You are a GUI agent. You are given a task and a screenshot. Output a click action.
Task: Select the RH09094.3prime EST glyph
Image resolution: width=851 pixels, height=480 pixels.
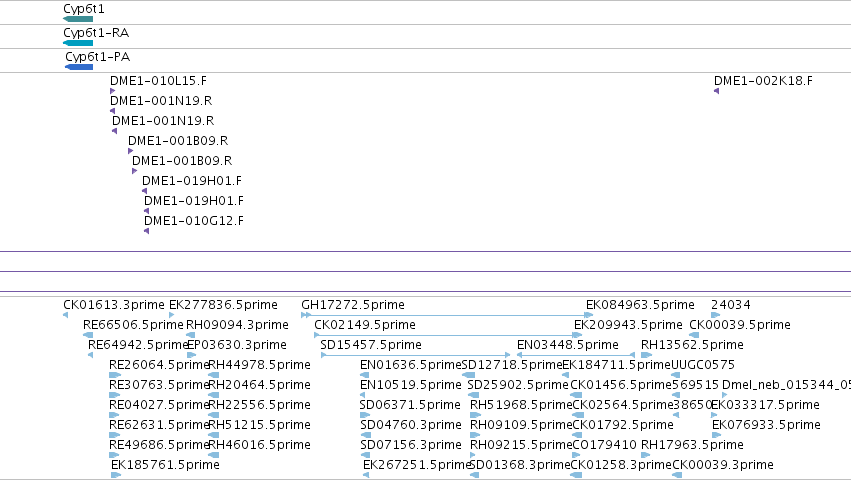(191, 335)
